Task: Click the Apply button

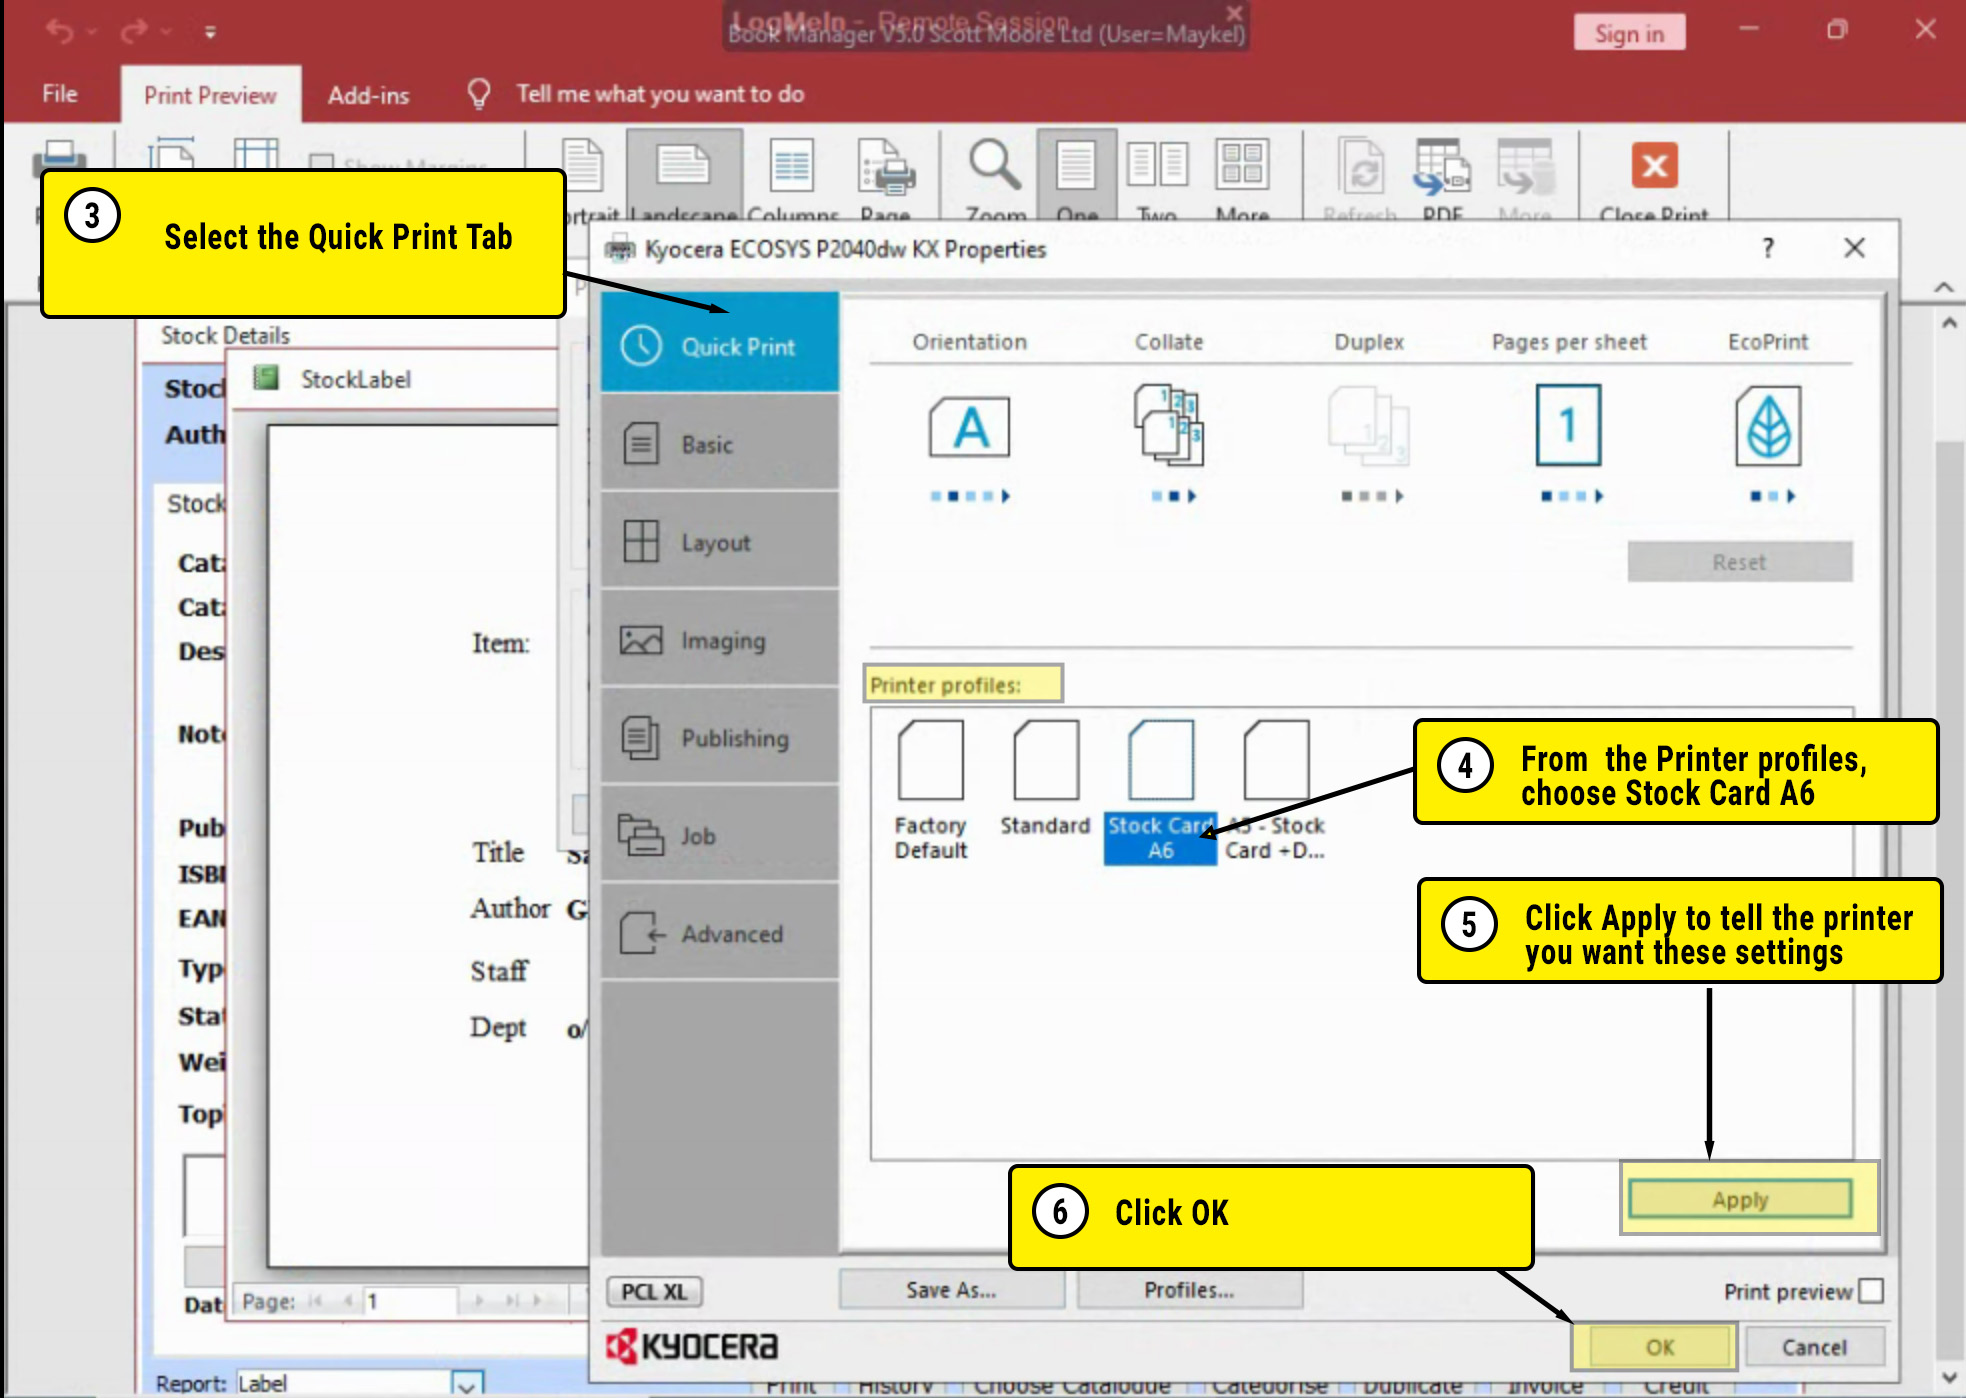Action: [1740, 1199]
